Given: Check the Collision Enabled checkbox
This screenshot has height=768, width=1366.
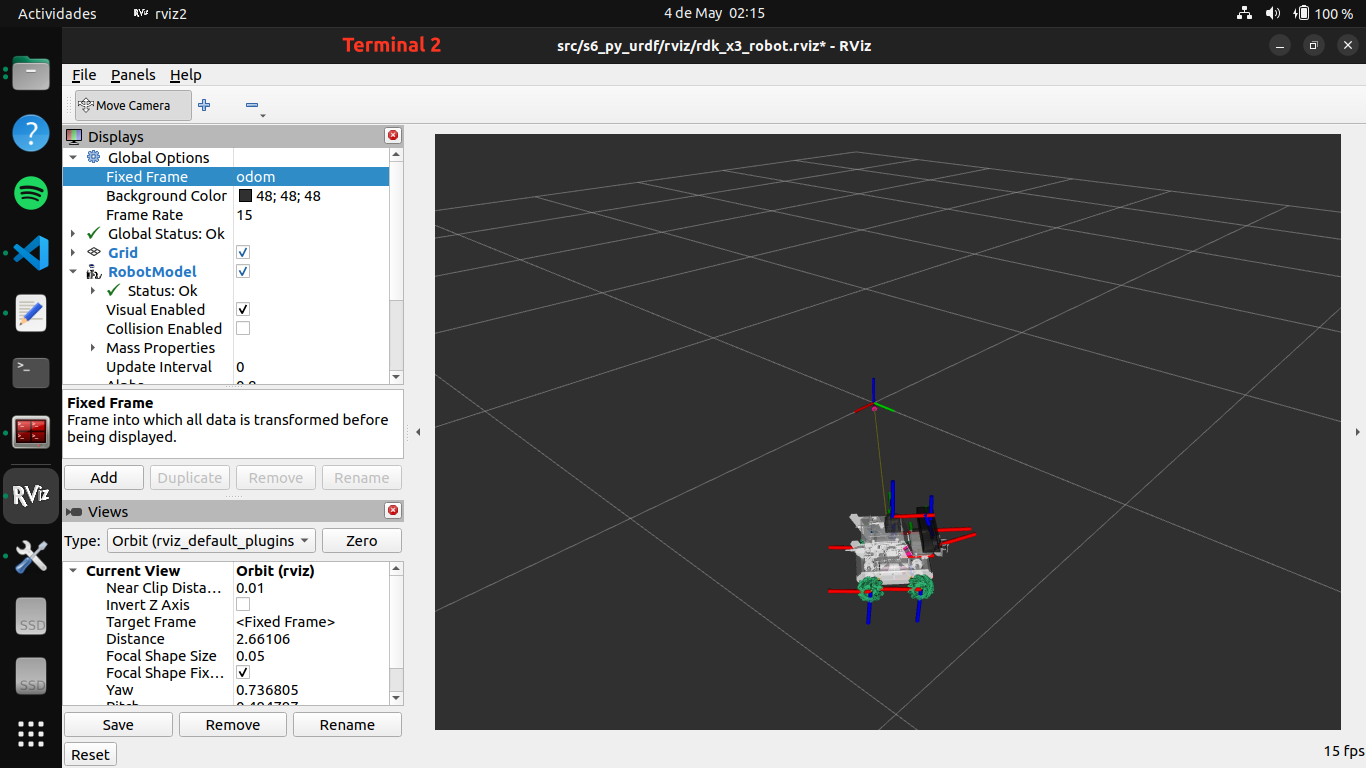Looking at the screenshot, I should (243, 328).
